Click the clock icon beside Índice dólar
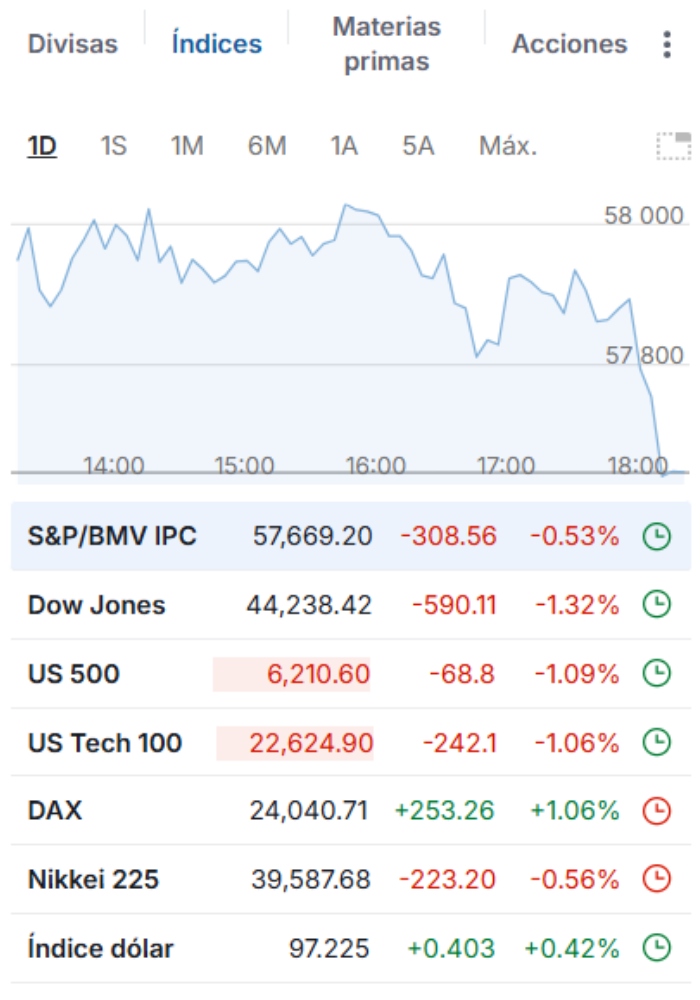Screen dimensions: 700x1000 (656, 948)
